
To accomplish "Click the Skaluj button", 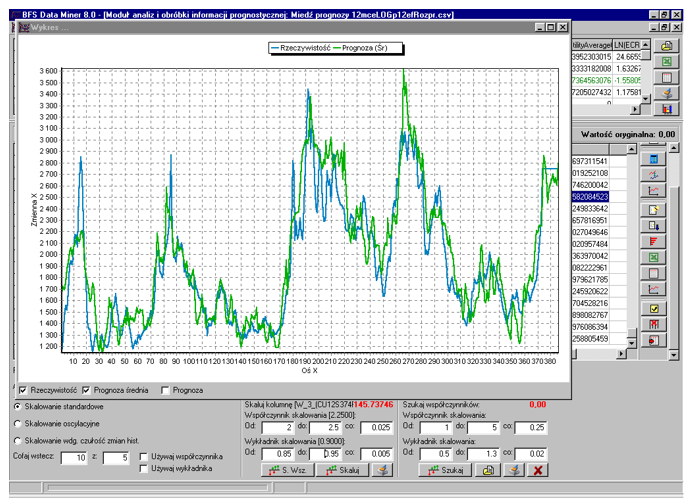I will pos(343,470).
